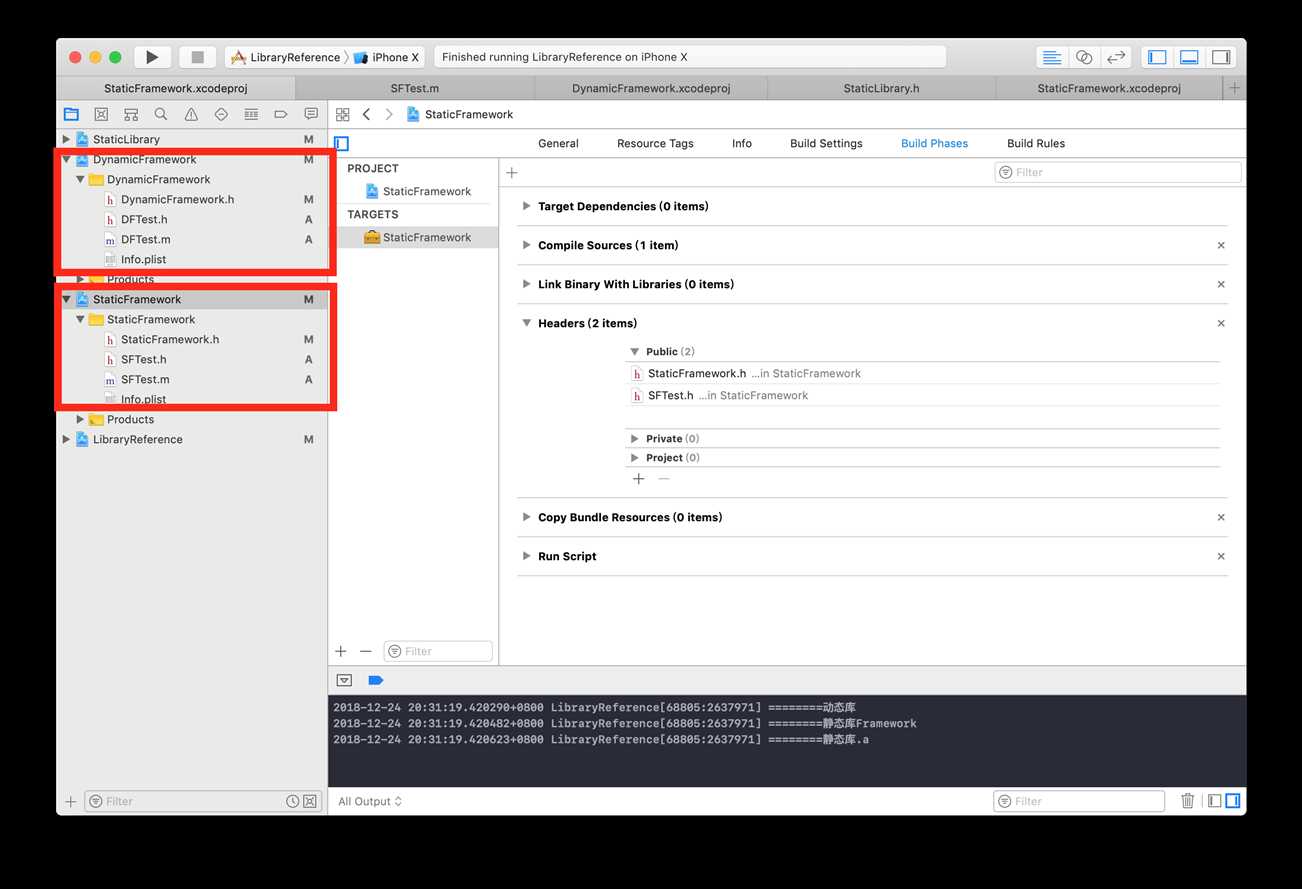Image resolution: width=1302 pixels, height=889 pixels.
Task: Add a file in the navigator
Action: pos(70,801)
